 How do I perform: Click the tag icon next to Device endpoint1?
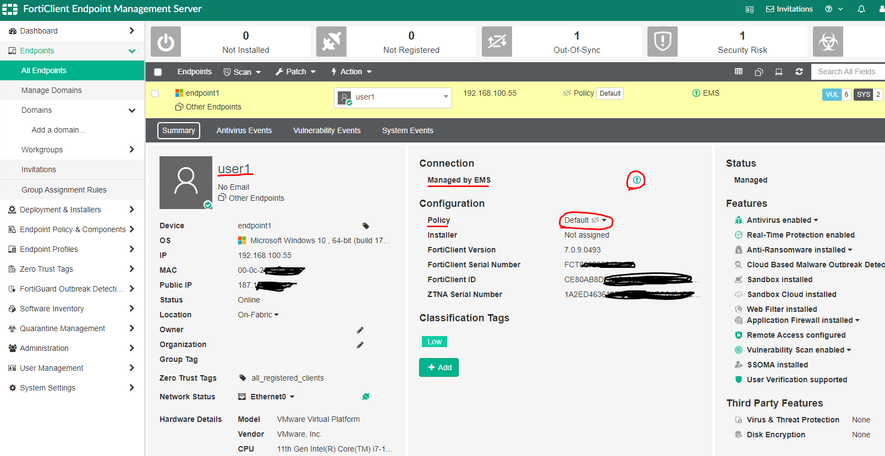[x=366, y=226]
